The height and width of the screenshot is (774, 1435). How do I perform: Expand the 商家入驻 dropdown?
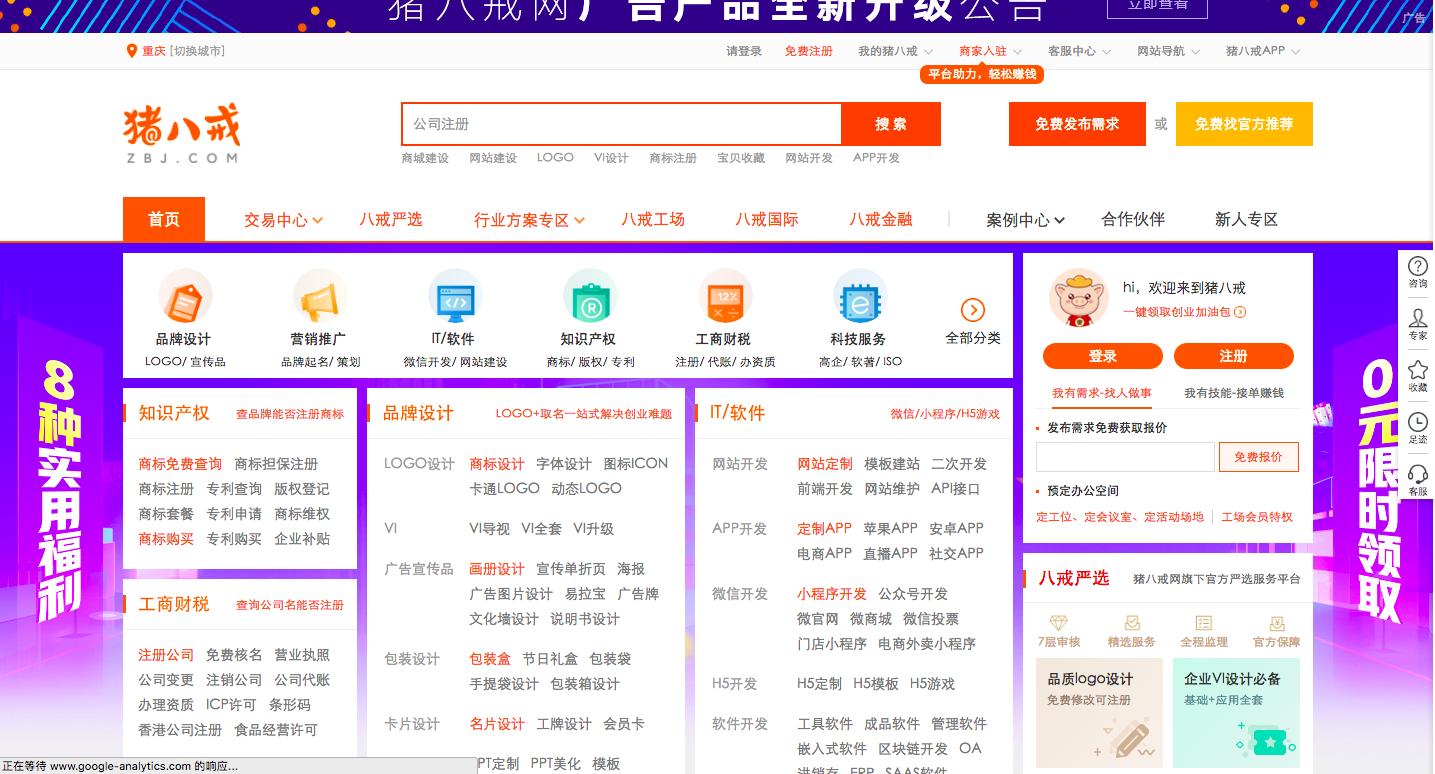[990, 51]
